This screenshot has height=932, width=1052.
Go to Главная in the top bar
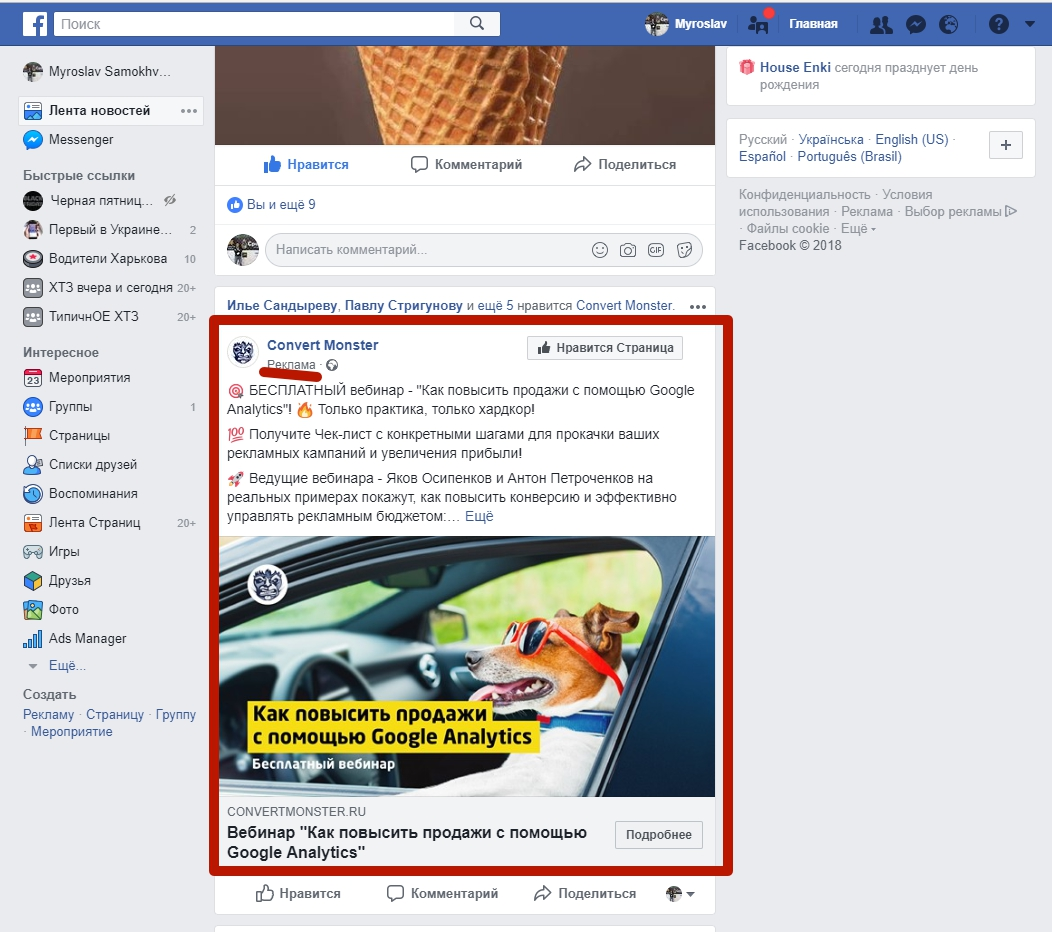pyautogui.click(x=813, y=24)
